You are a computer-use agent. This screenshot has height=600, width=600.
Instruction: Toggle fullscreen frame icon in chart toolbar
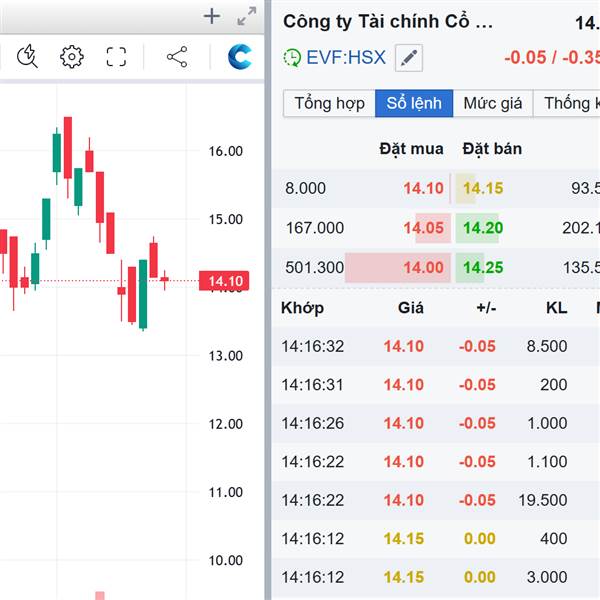coord(117,57)
